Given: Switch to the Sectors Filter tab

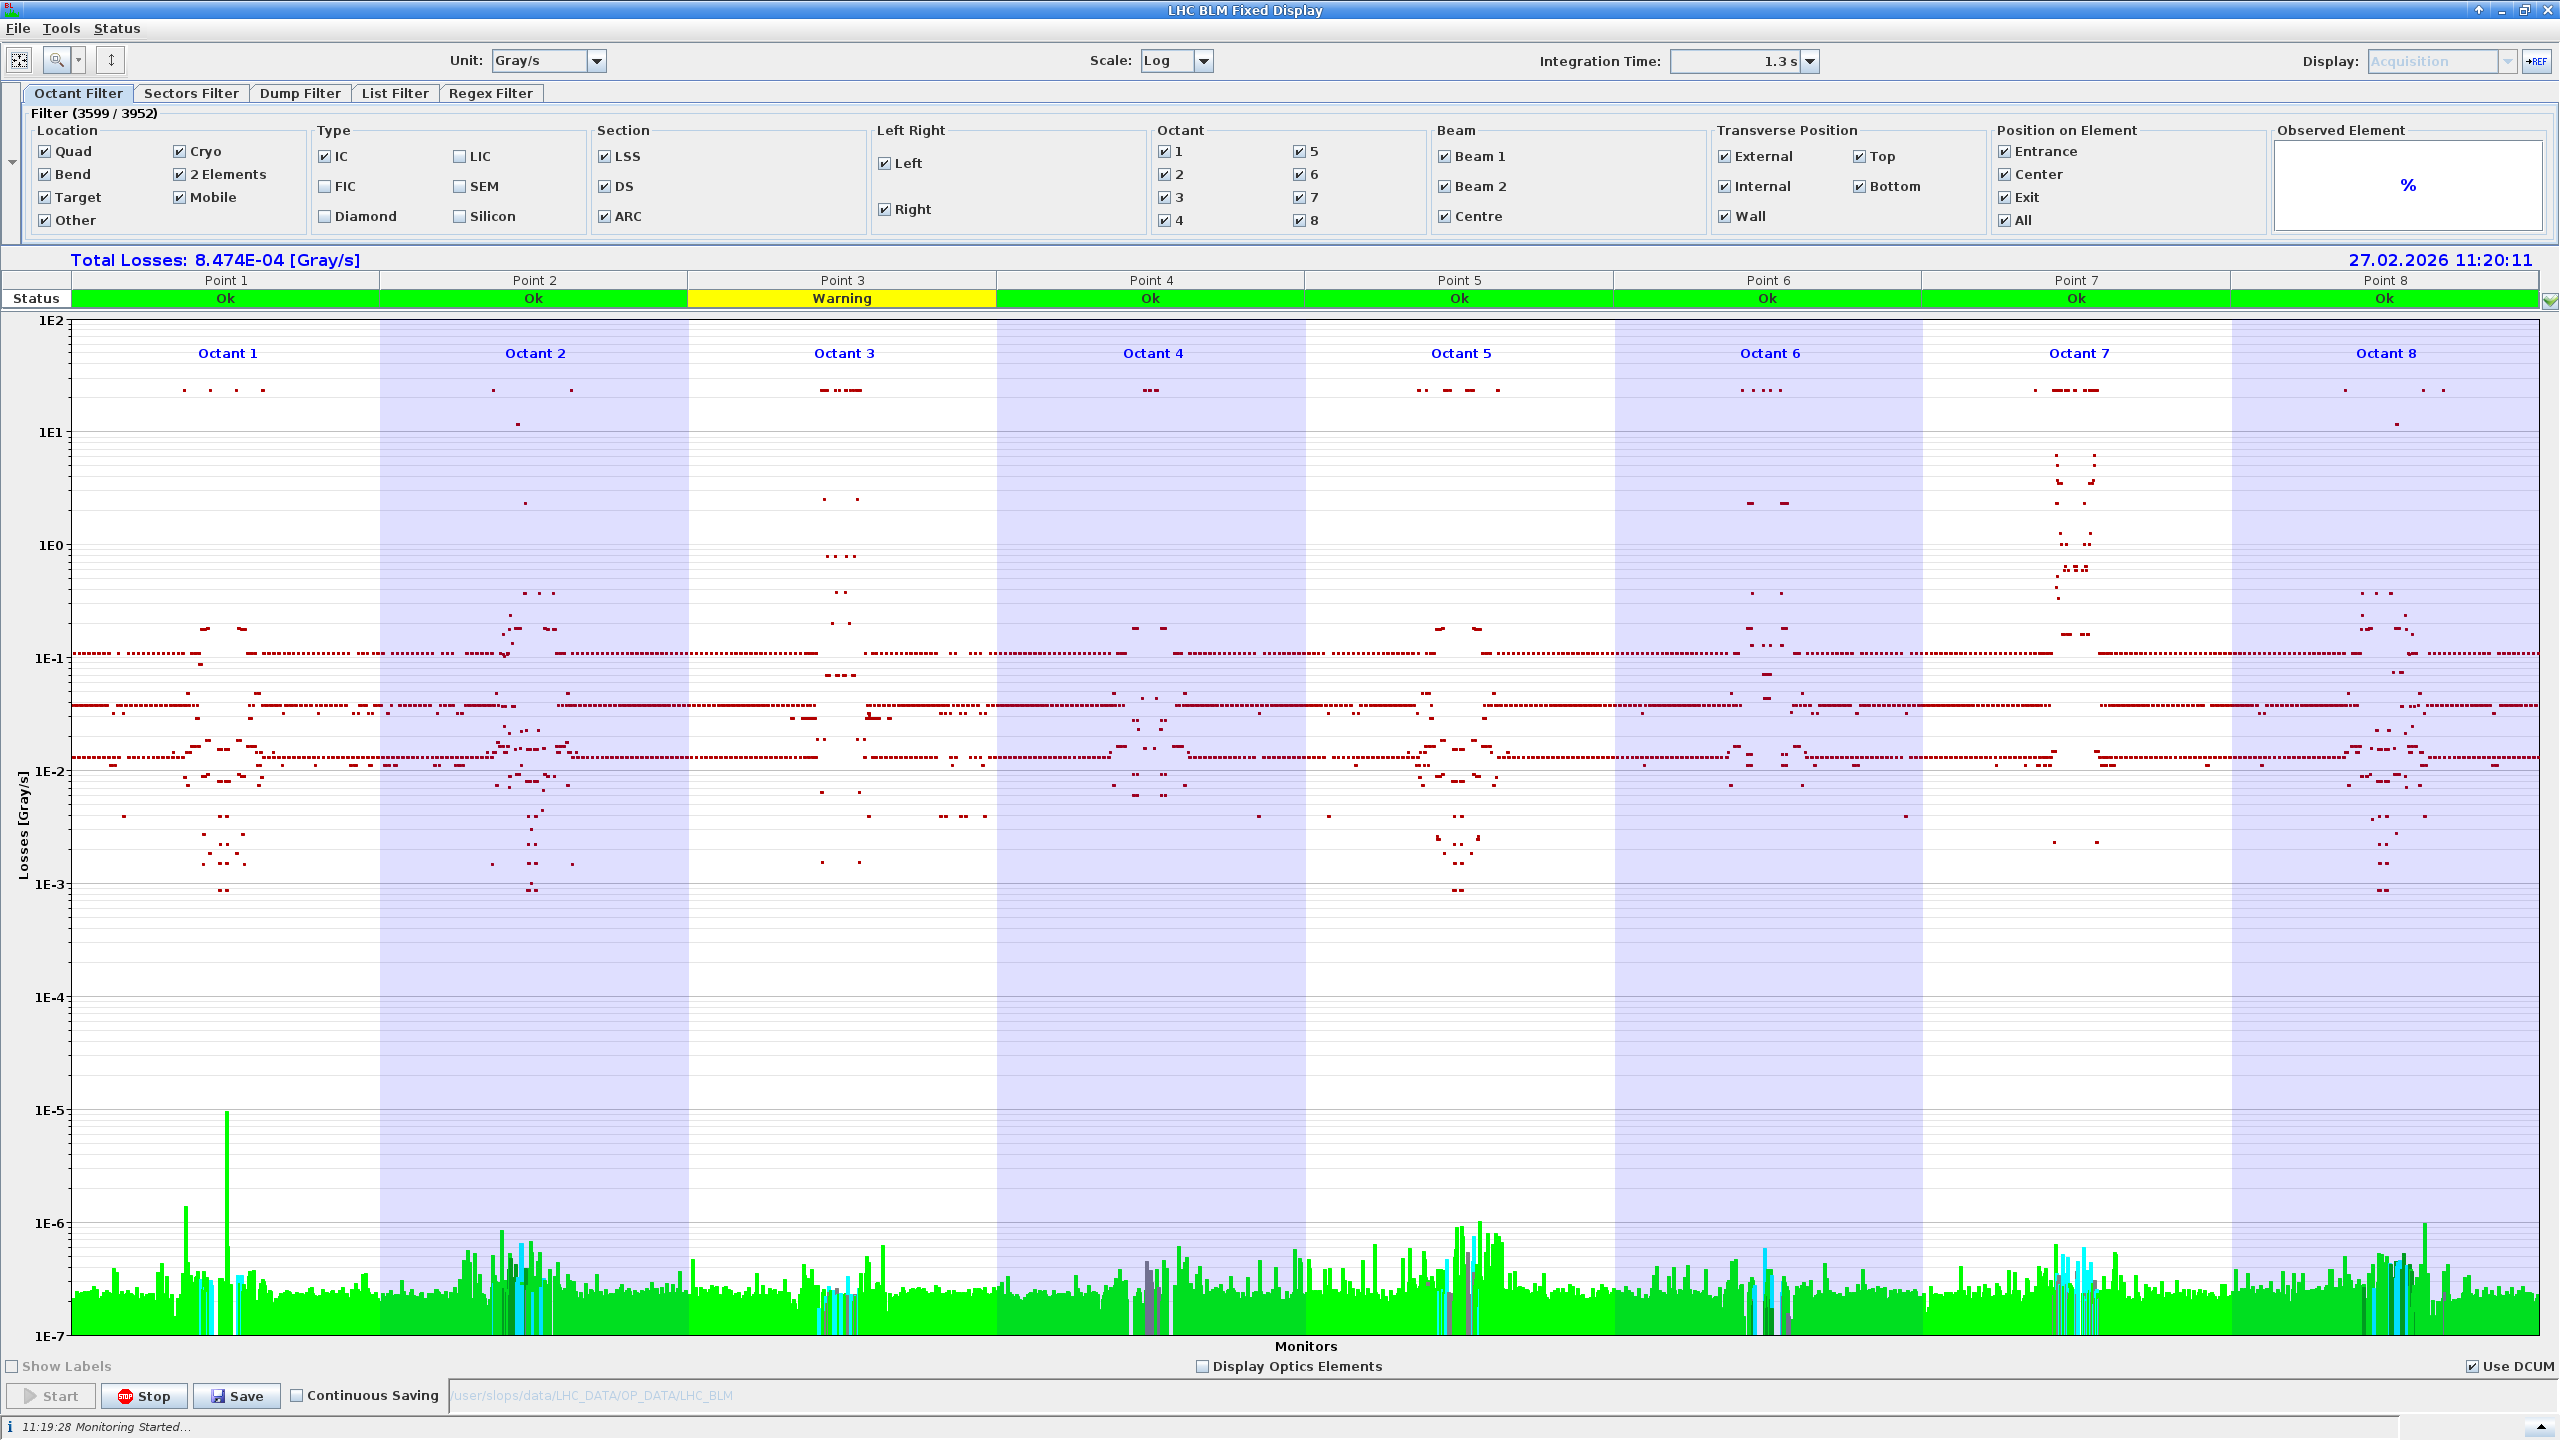Looking at the screenshot, I should (191, 93).
